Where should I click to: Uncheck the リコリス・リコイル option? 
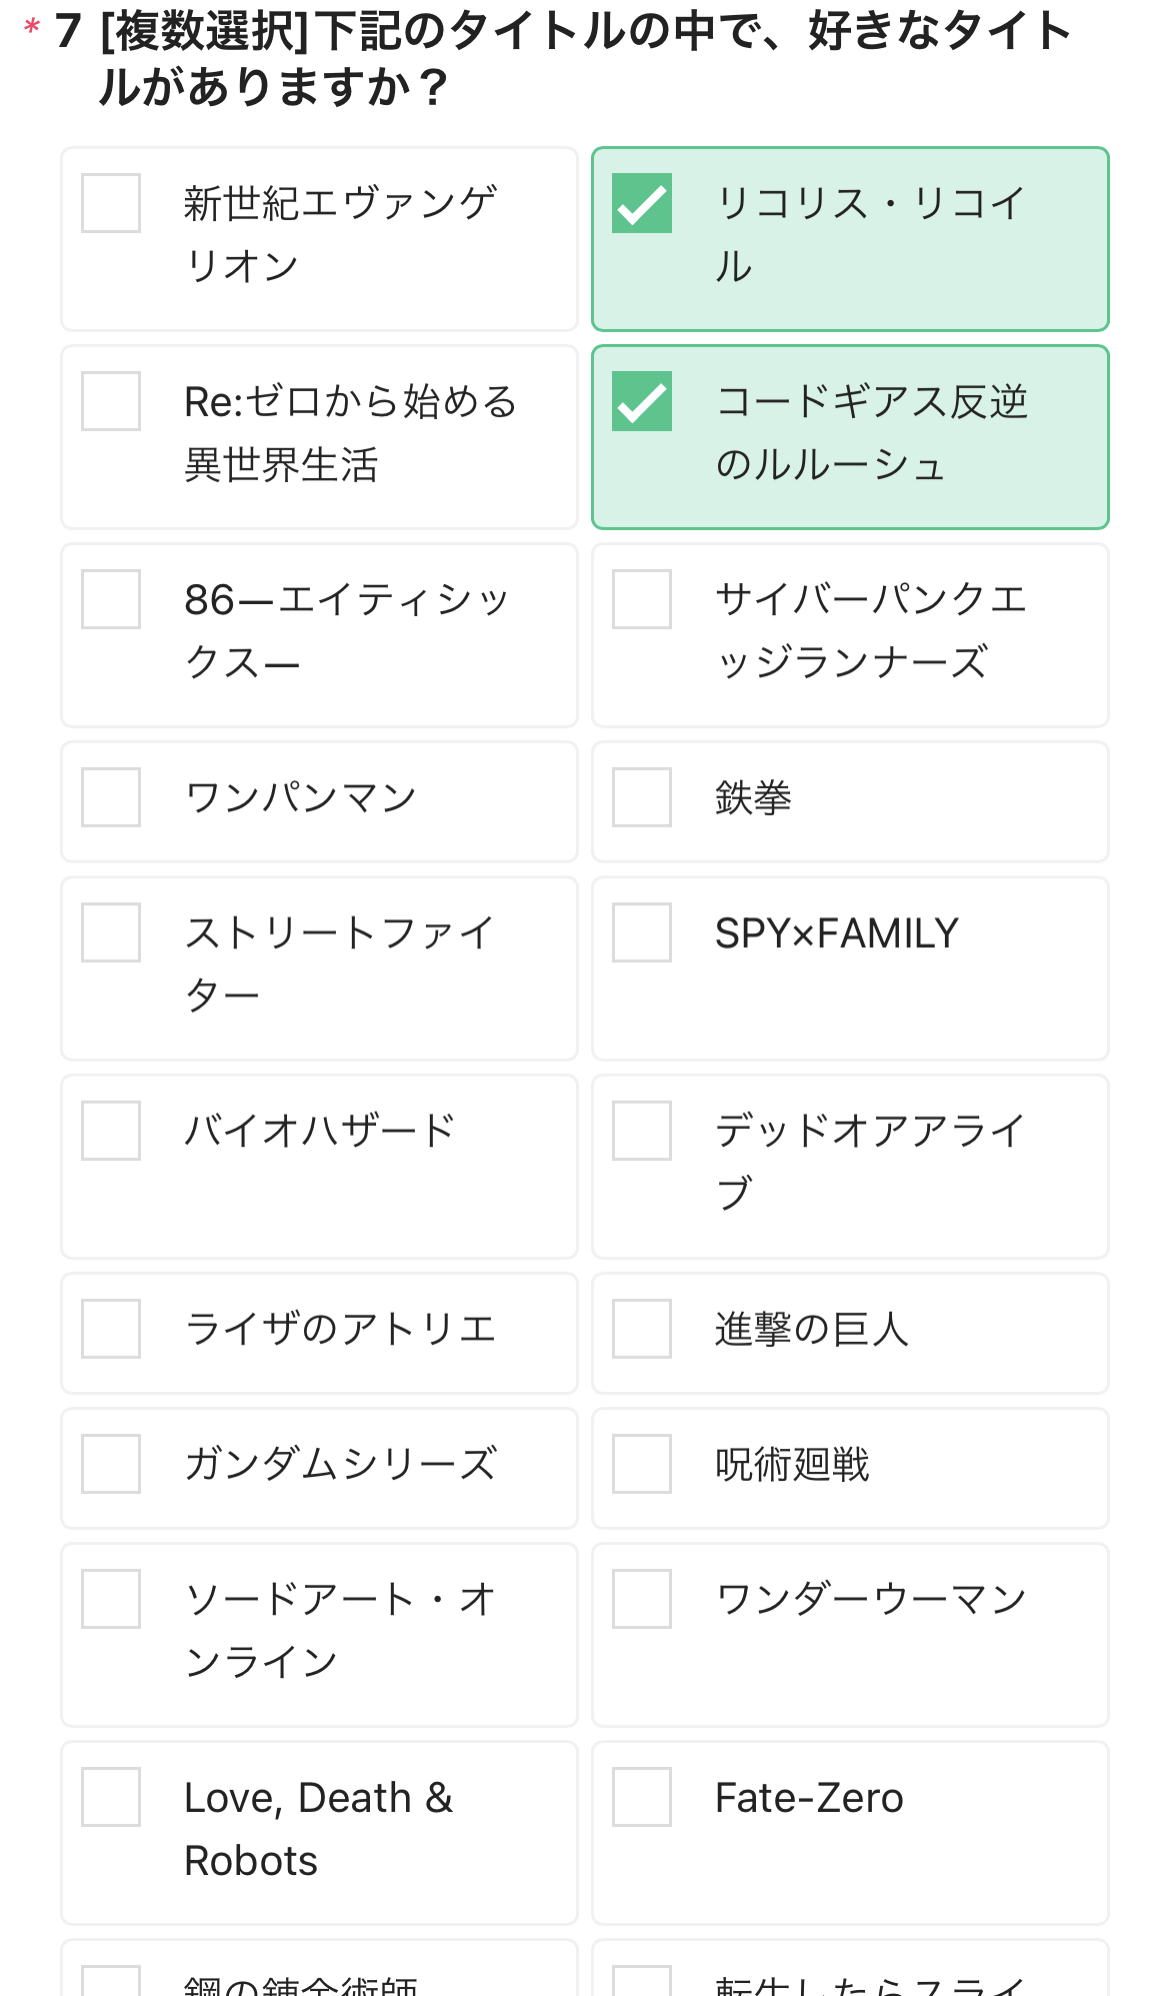coord(642,203)
